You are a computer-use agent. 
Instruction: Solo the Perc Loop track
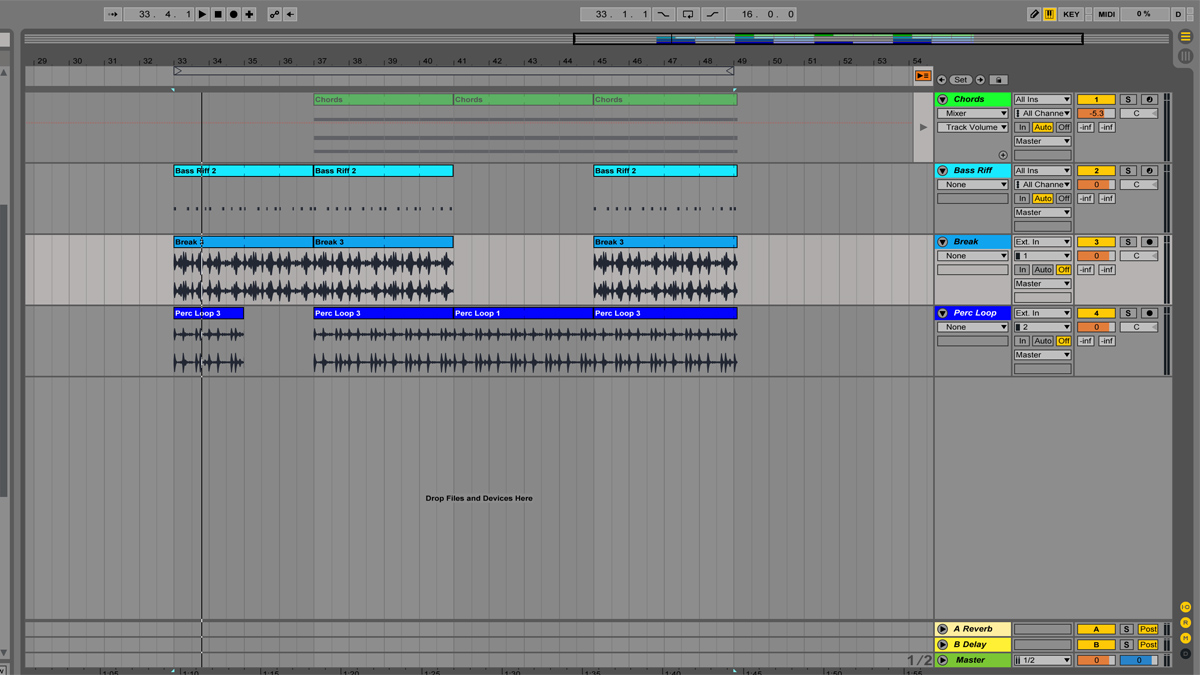tap(1128, 313)
